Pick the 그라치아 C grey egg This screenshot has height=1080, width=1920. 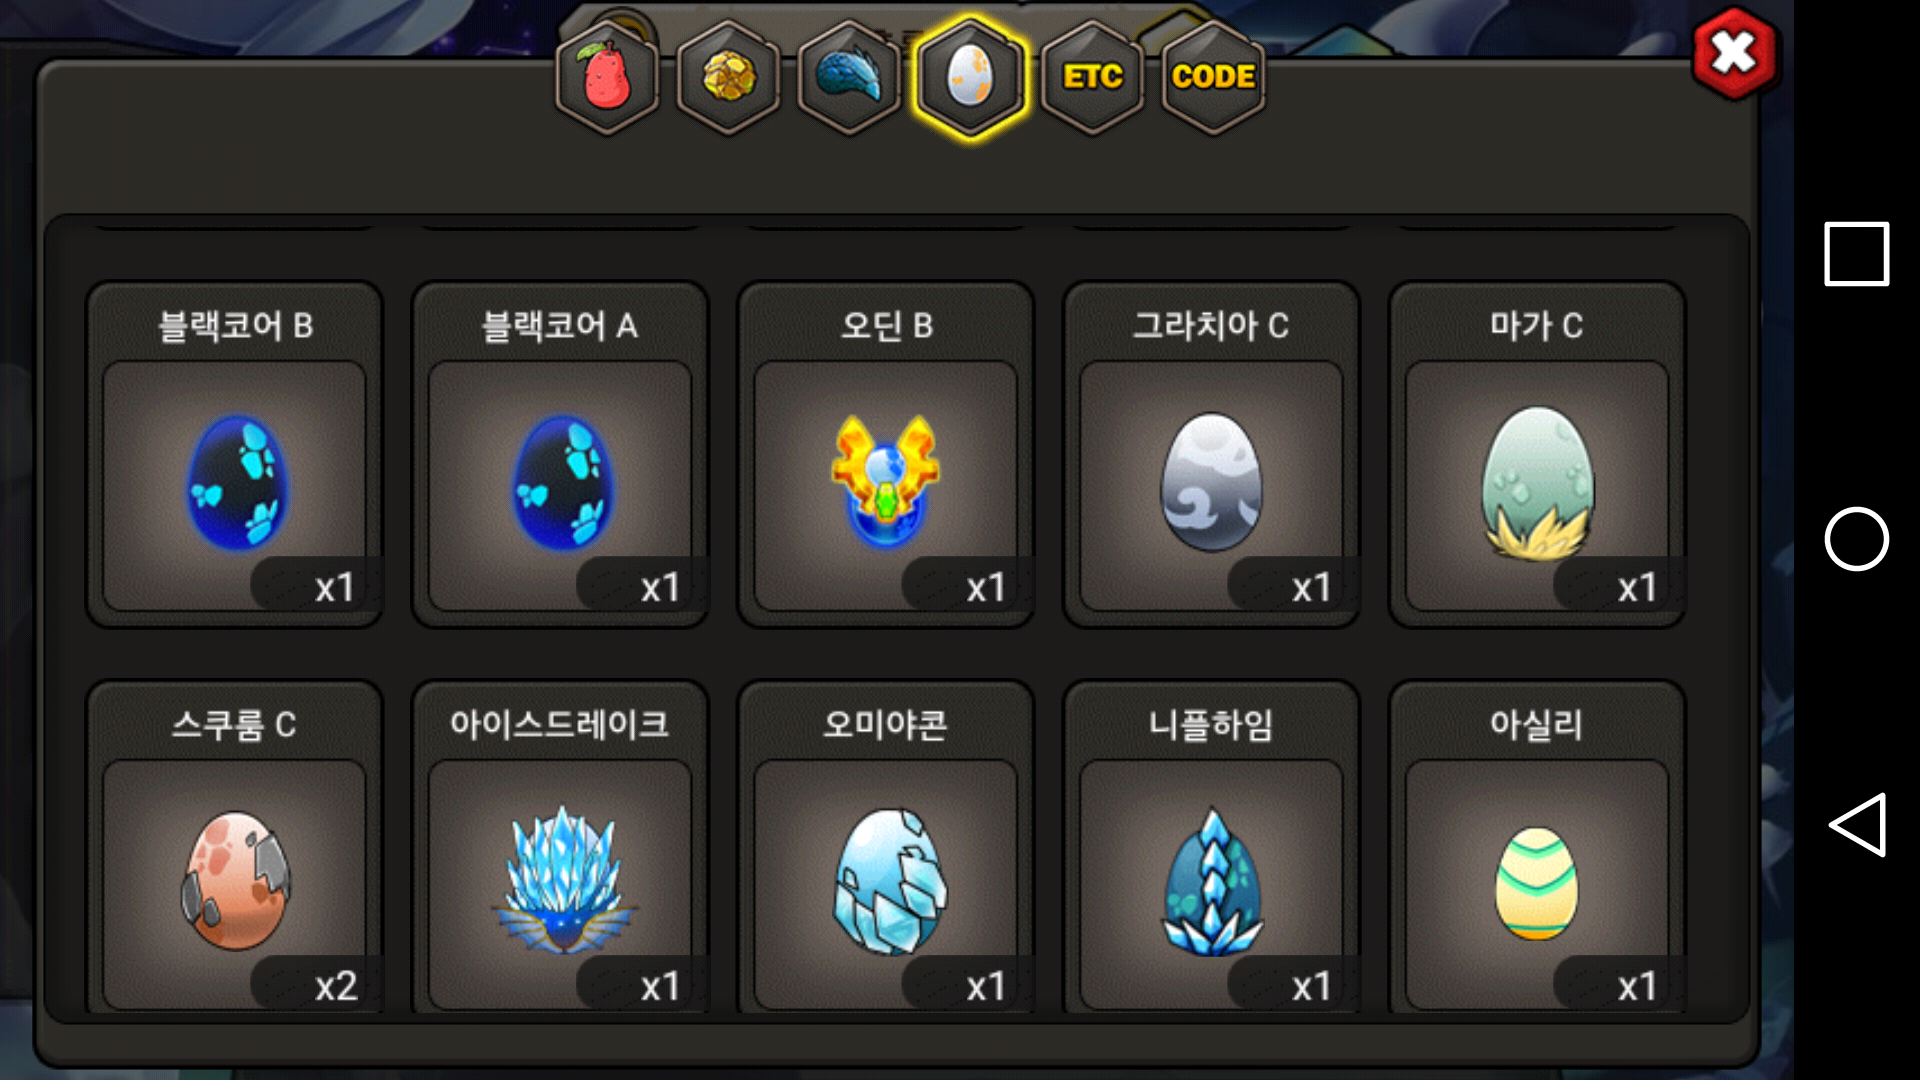click(1211, 455)
